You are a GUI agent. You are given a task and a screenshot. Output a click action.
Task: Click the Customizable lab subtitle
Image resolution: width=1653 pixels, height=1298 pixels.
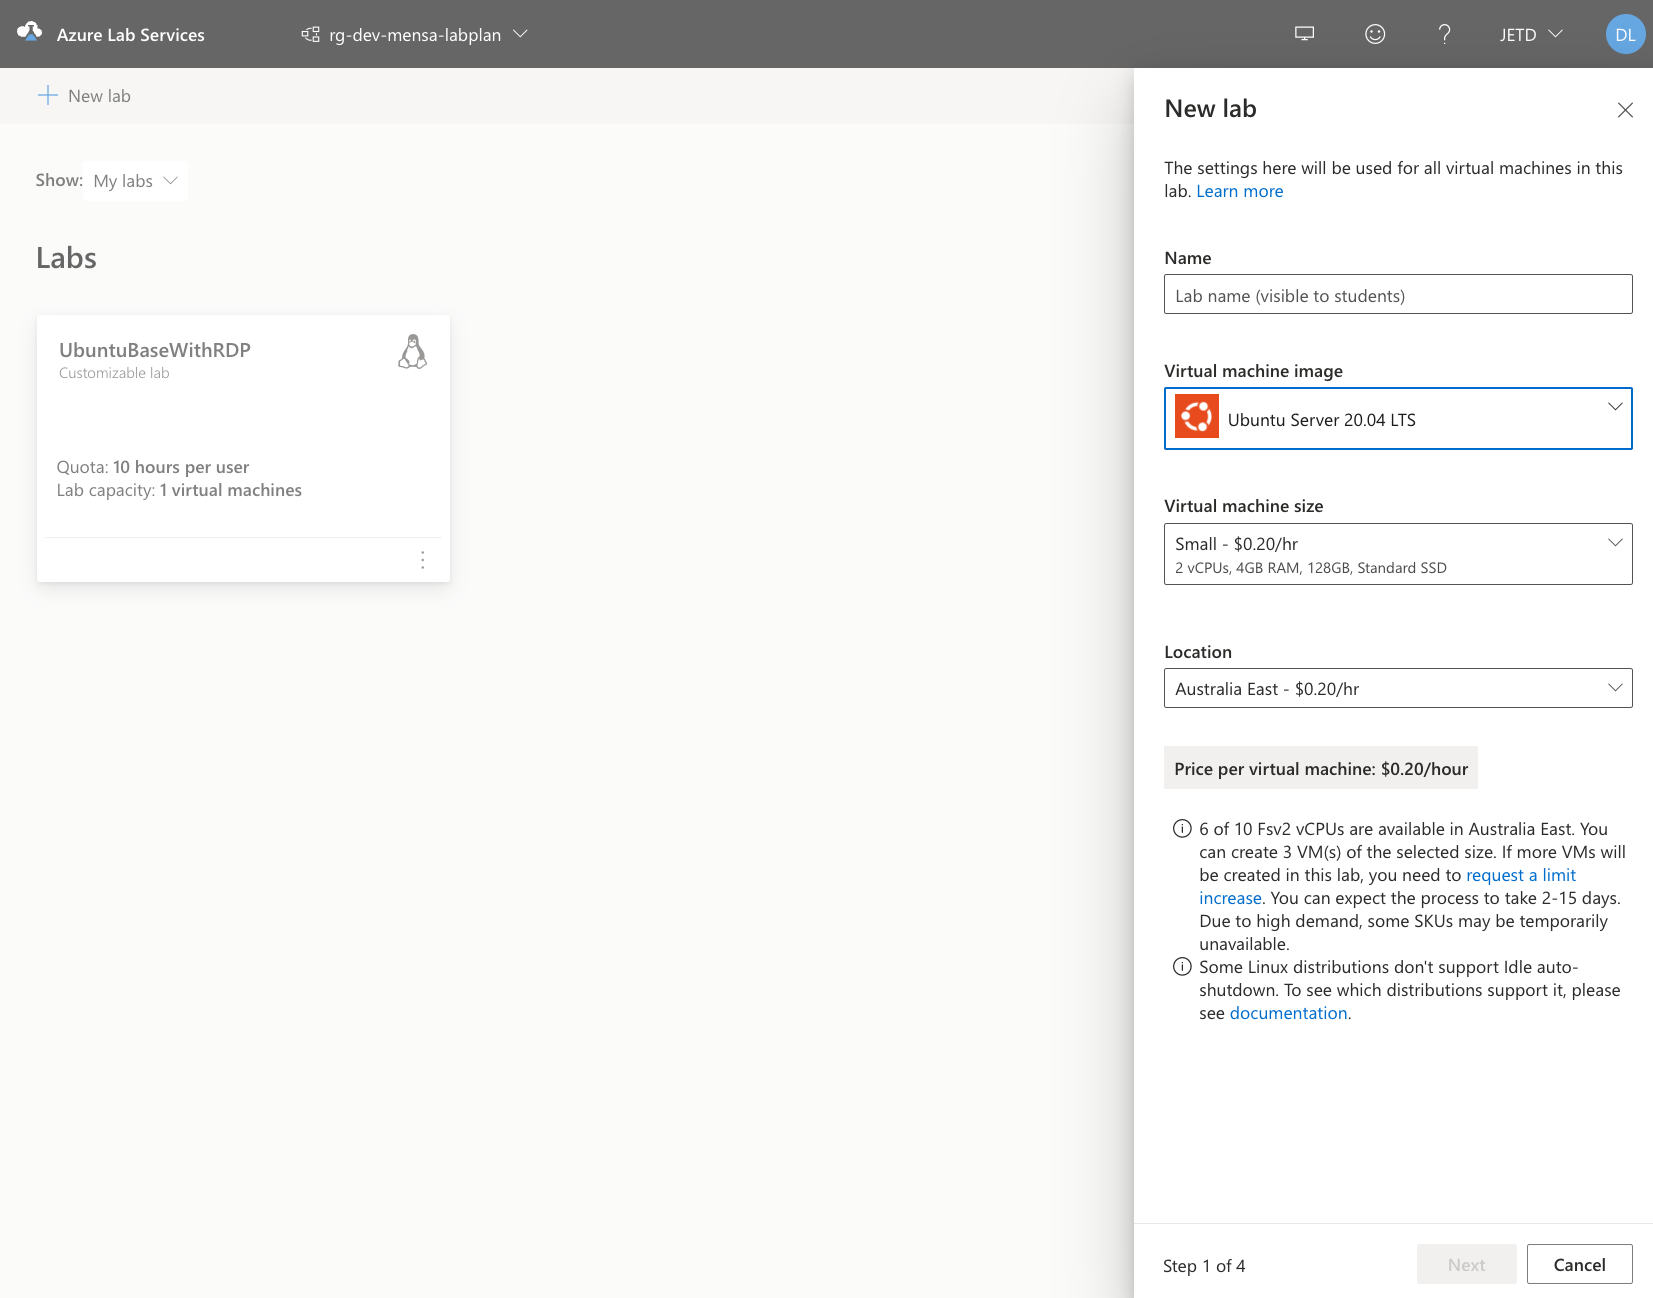(114, 373)
